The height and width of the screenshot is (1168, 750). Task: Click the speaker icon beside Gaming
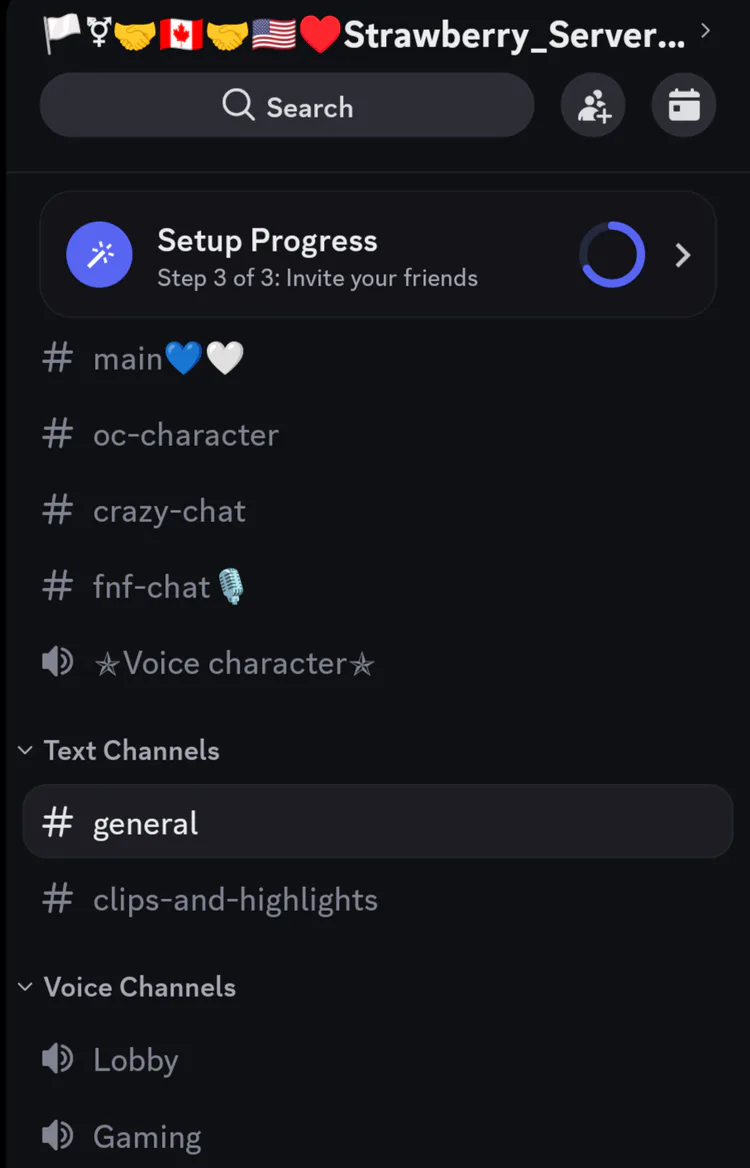[x=58, y=1135]
